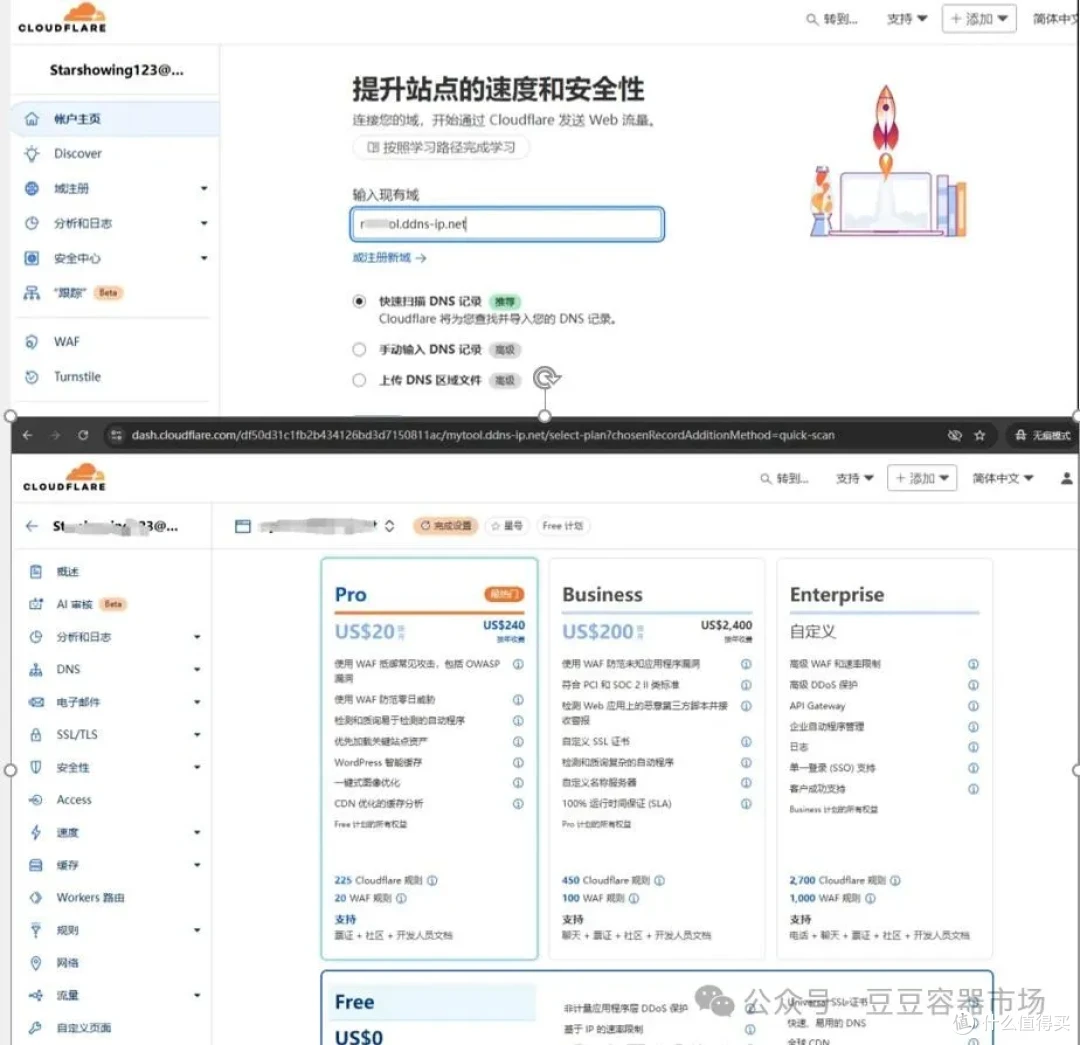1080x1045 pixels.
Task: Click the 星号 star button beside the domain
Action: pos(507,526)
